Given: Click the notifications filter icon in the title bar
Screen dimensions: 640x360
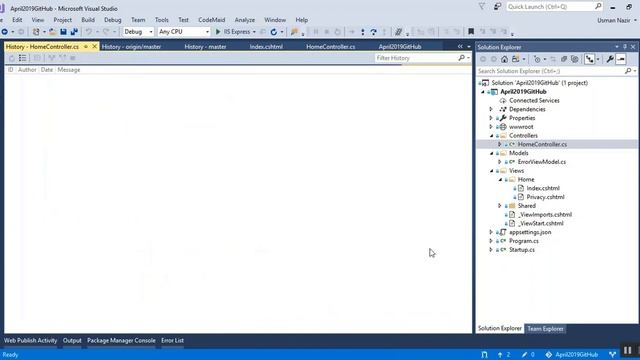Looking at the screenshot, I should click(x=482, y=7).
